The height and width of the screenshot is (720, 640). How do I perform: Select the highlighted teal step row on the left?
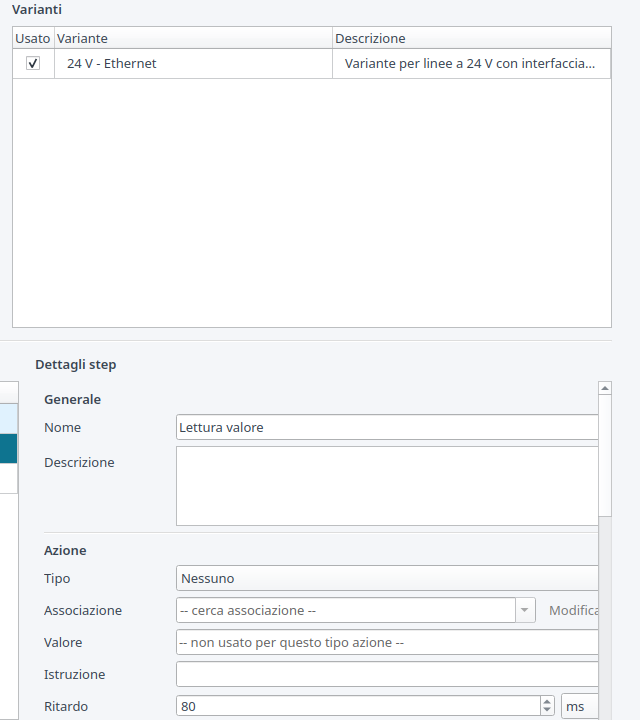[8, 448]
